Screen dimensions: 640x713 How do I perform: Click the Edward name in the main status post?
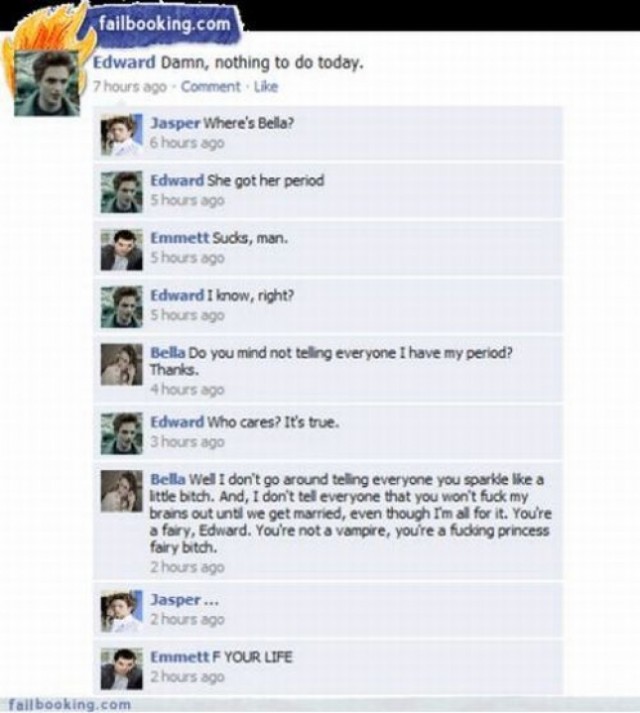(x=124, y=62)
